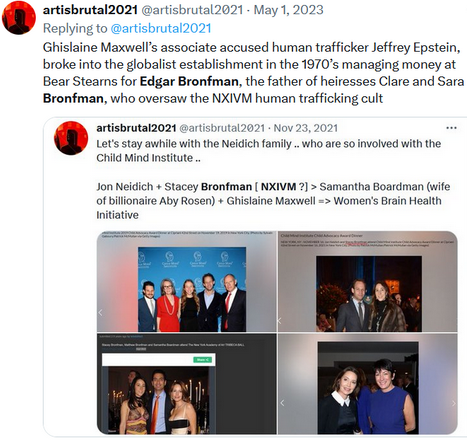Open the Nov 23, 2021 timestamp

click(305, 128)
